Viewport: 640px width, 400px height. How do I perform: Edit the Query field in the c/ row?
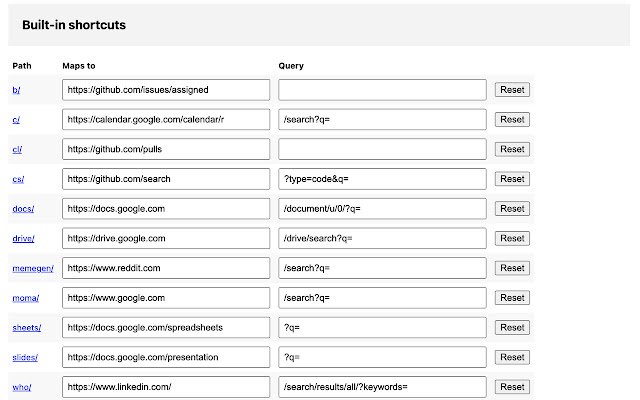tap(382, 120)
